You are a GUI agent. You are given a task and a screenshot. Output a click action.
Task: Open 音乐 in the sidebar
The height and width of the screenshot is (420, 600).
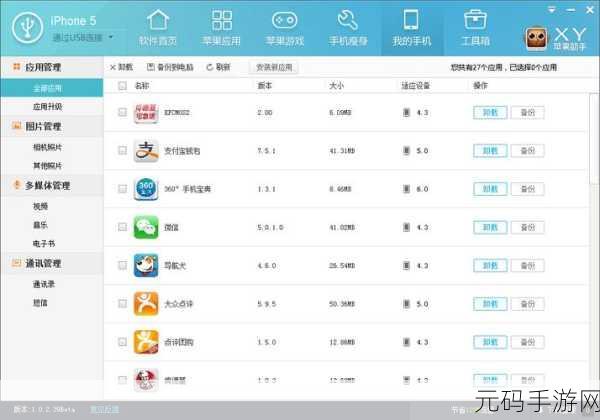tap(40, 225)
